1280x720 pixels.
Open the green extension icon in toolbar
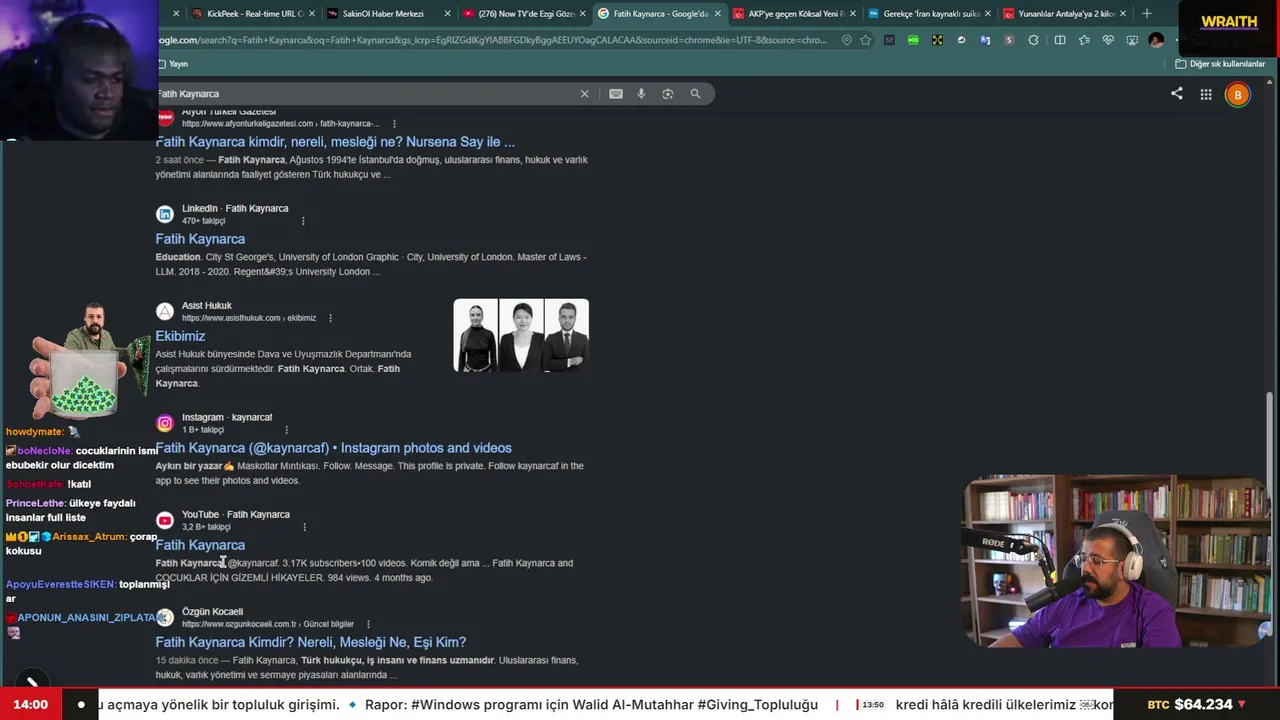[x=913, y=40]
